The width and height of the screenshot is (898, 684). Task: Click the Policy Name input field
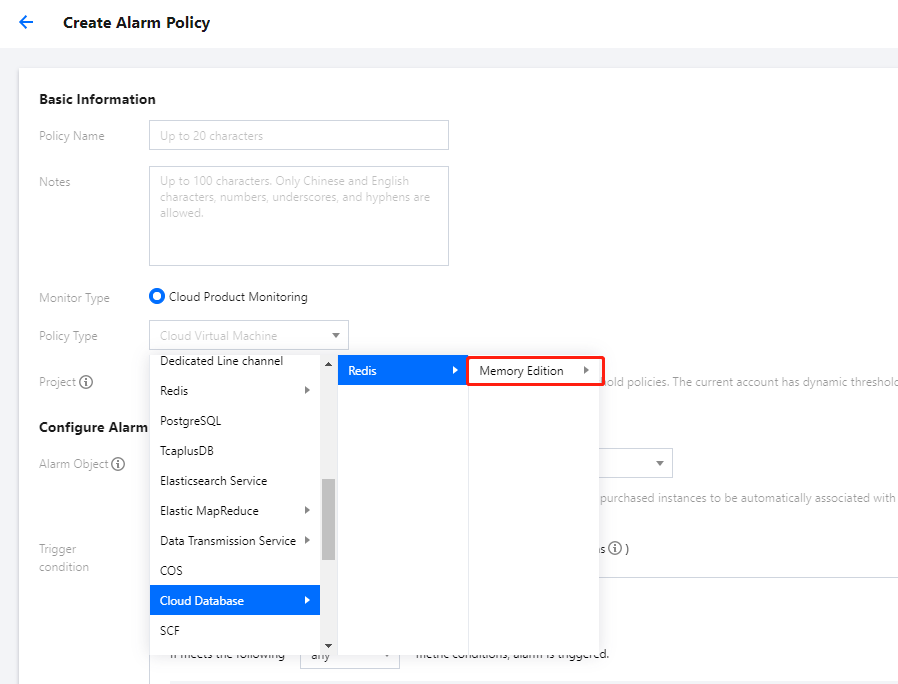click(298, 136)
